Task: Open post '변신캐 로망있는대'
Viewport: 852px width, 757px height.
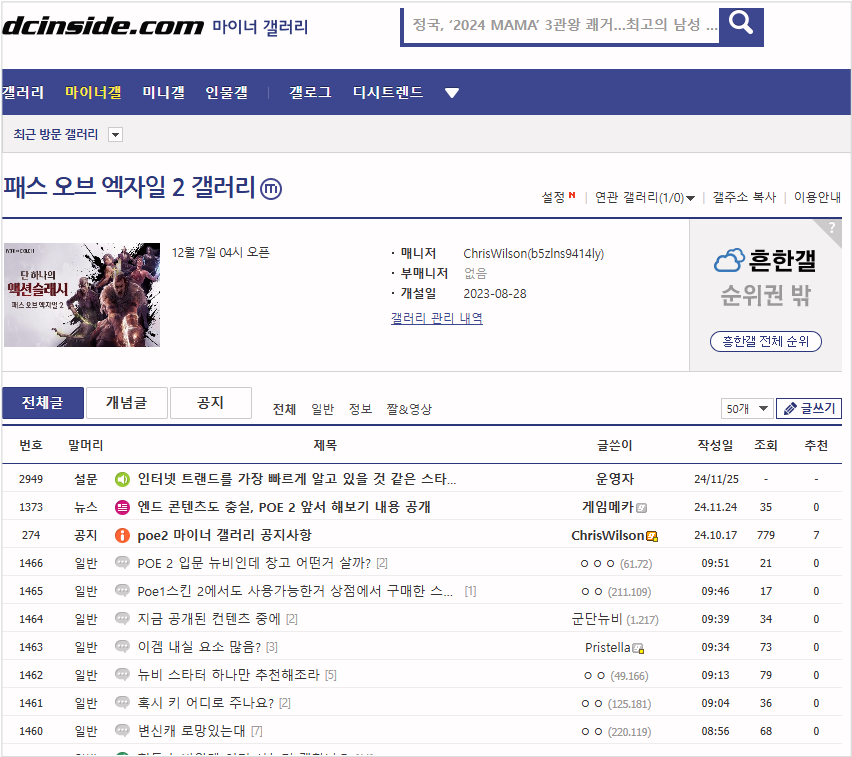Action: 191,731
